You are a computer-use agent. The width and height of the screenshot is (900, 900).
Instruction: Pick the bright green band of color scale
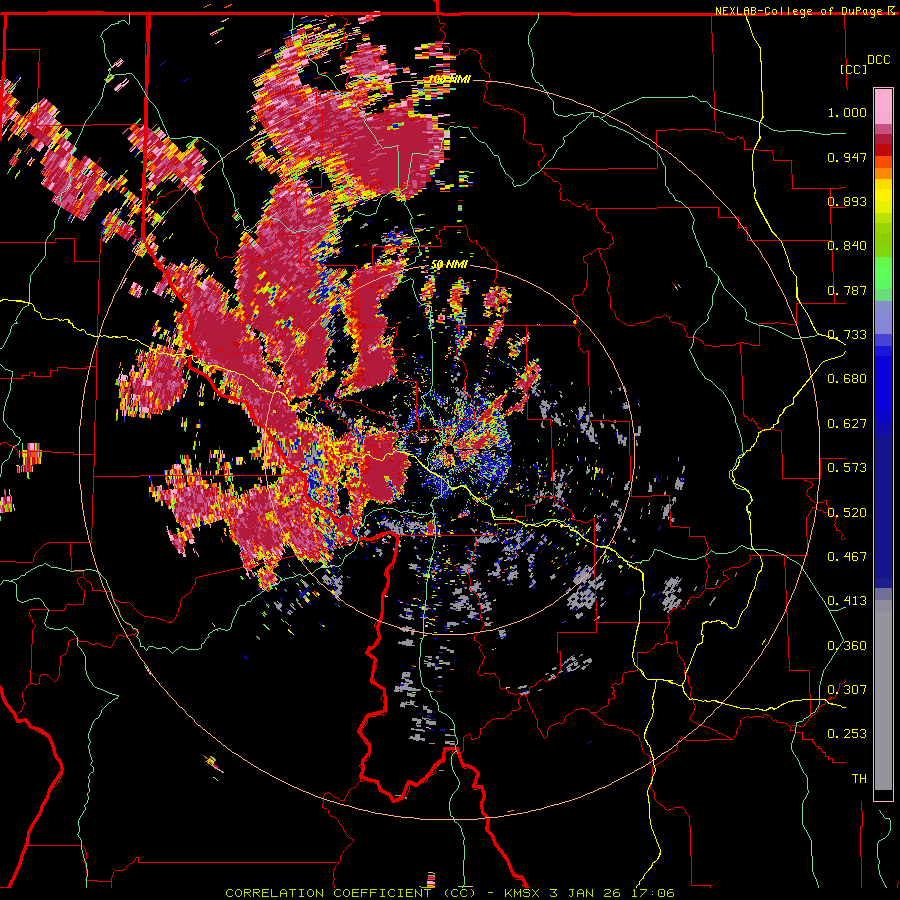point(883,273)
